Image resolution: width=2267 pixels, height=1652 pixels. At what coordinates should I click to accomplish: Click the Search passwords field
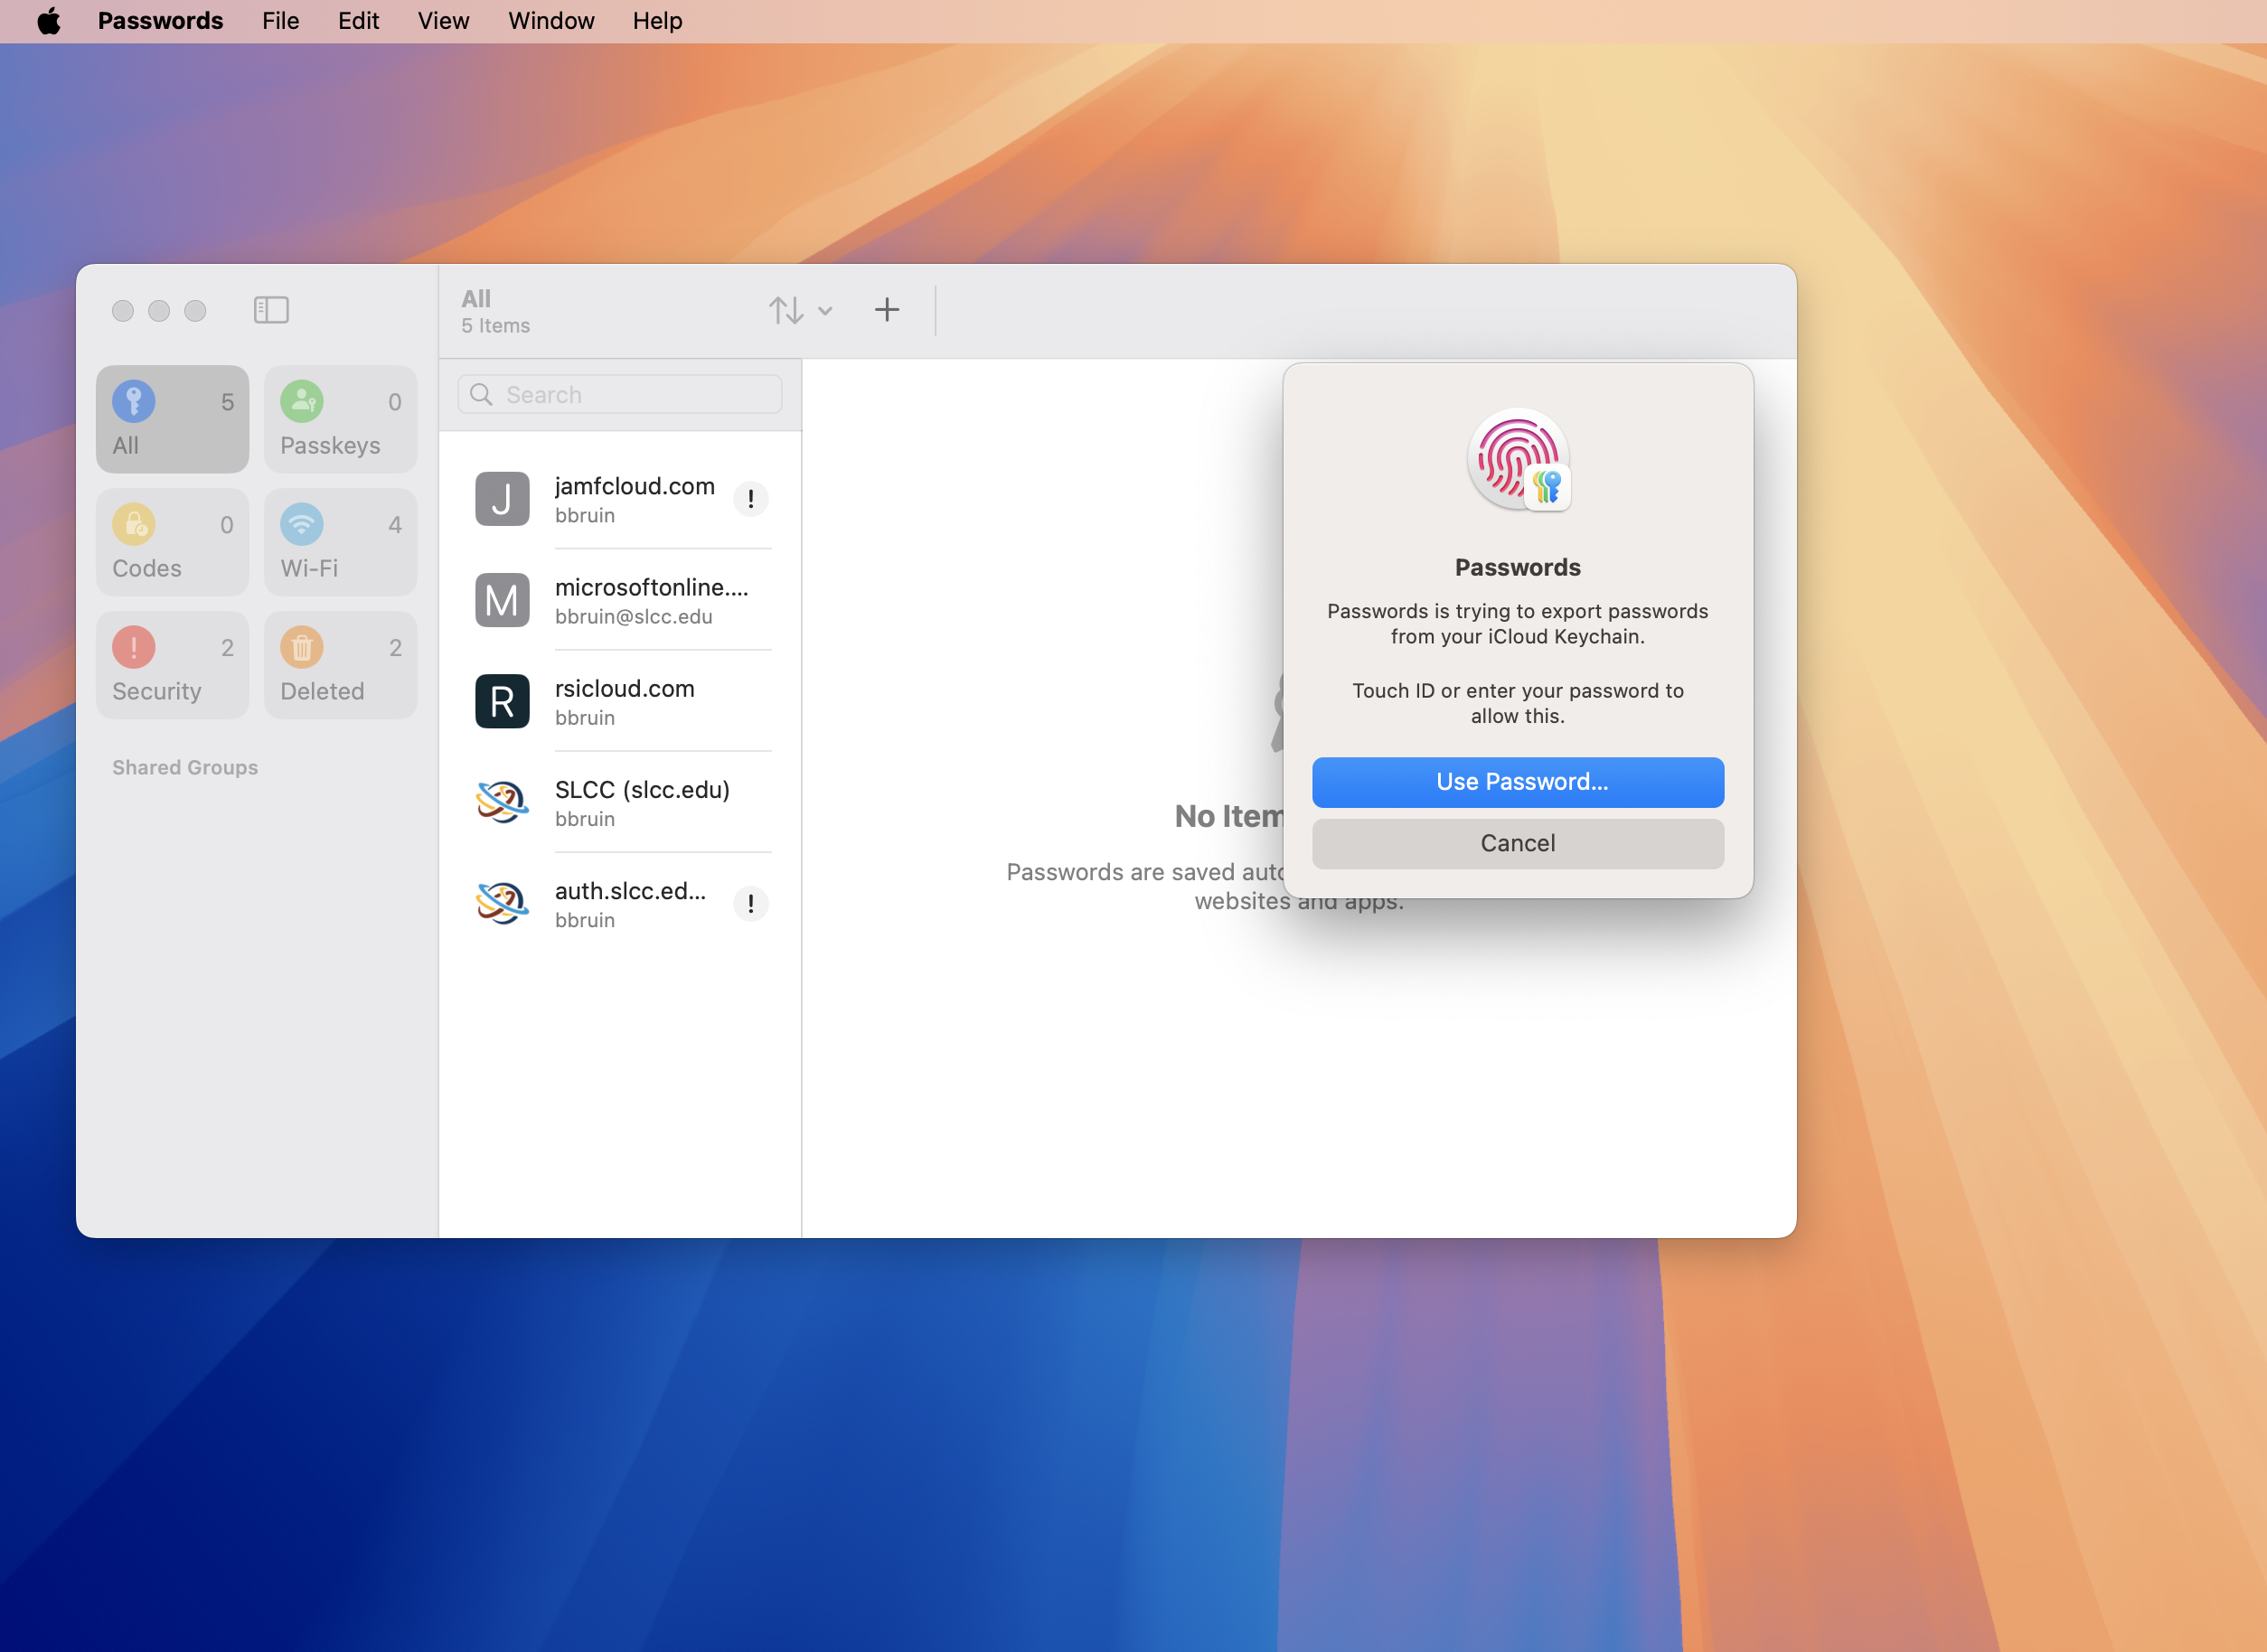pyautogui.click(x=620, y=395)
